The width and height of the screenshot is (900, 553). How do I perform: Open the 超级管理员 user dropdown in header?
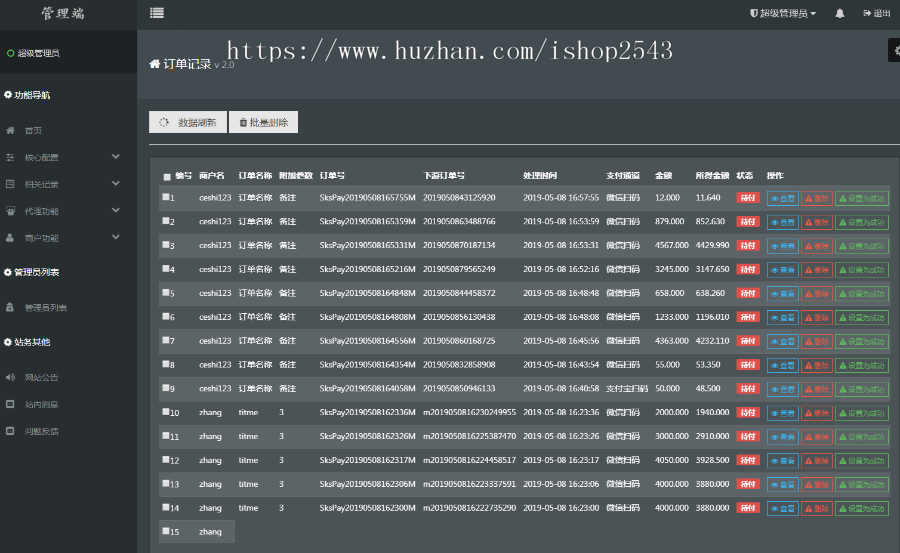point(783,14)
